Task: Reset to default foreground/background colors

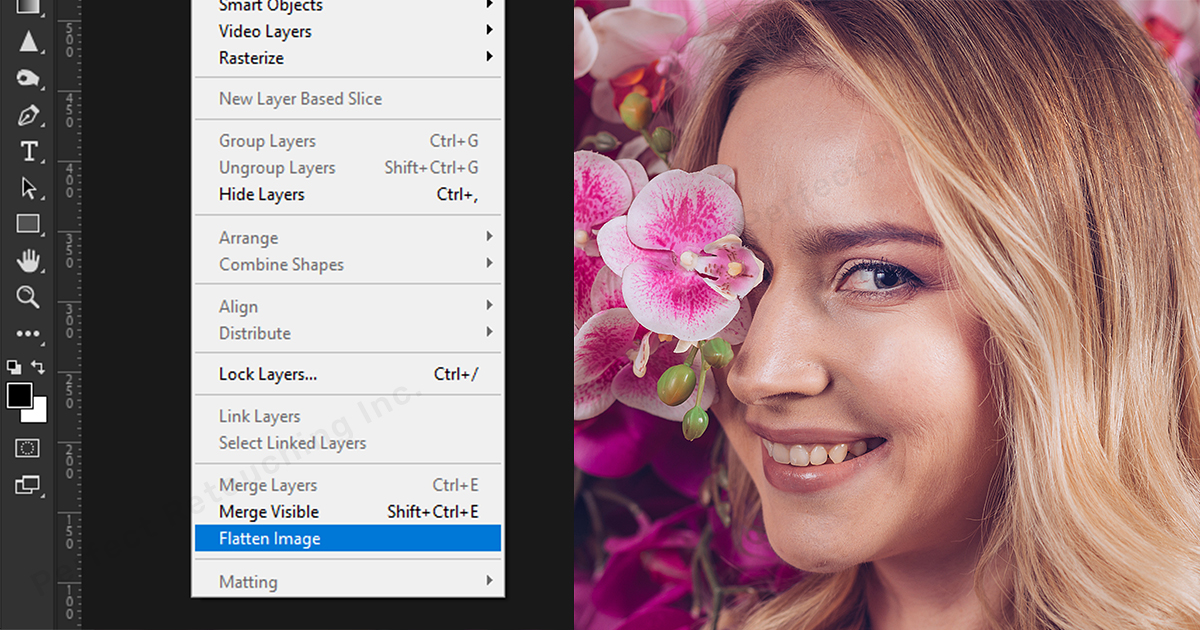Action: pyautogui.click(x=14, y=367)
